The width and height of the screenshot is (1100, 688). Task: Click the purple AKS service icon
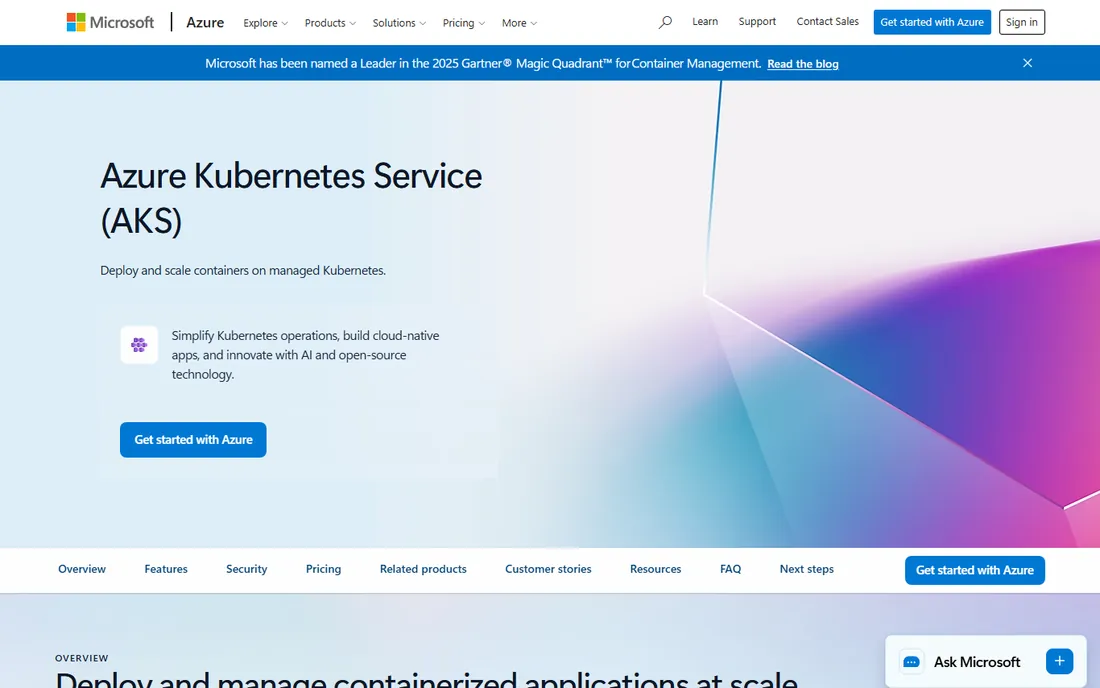pos(139,344)
